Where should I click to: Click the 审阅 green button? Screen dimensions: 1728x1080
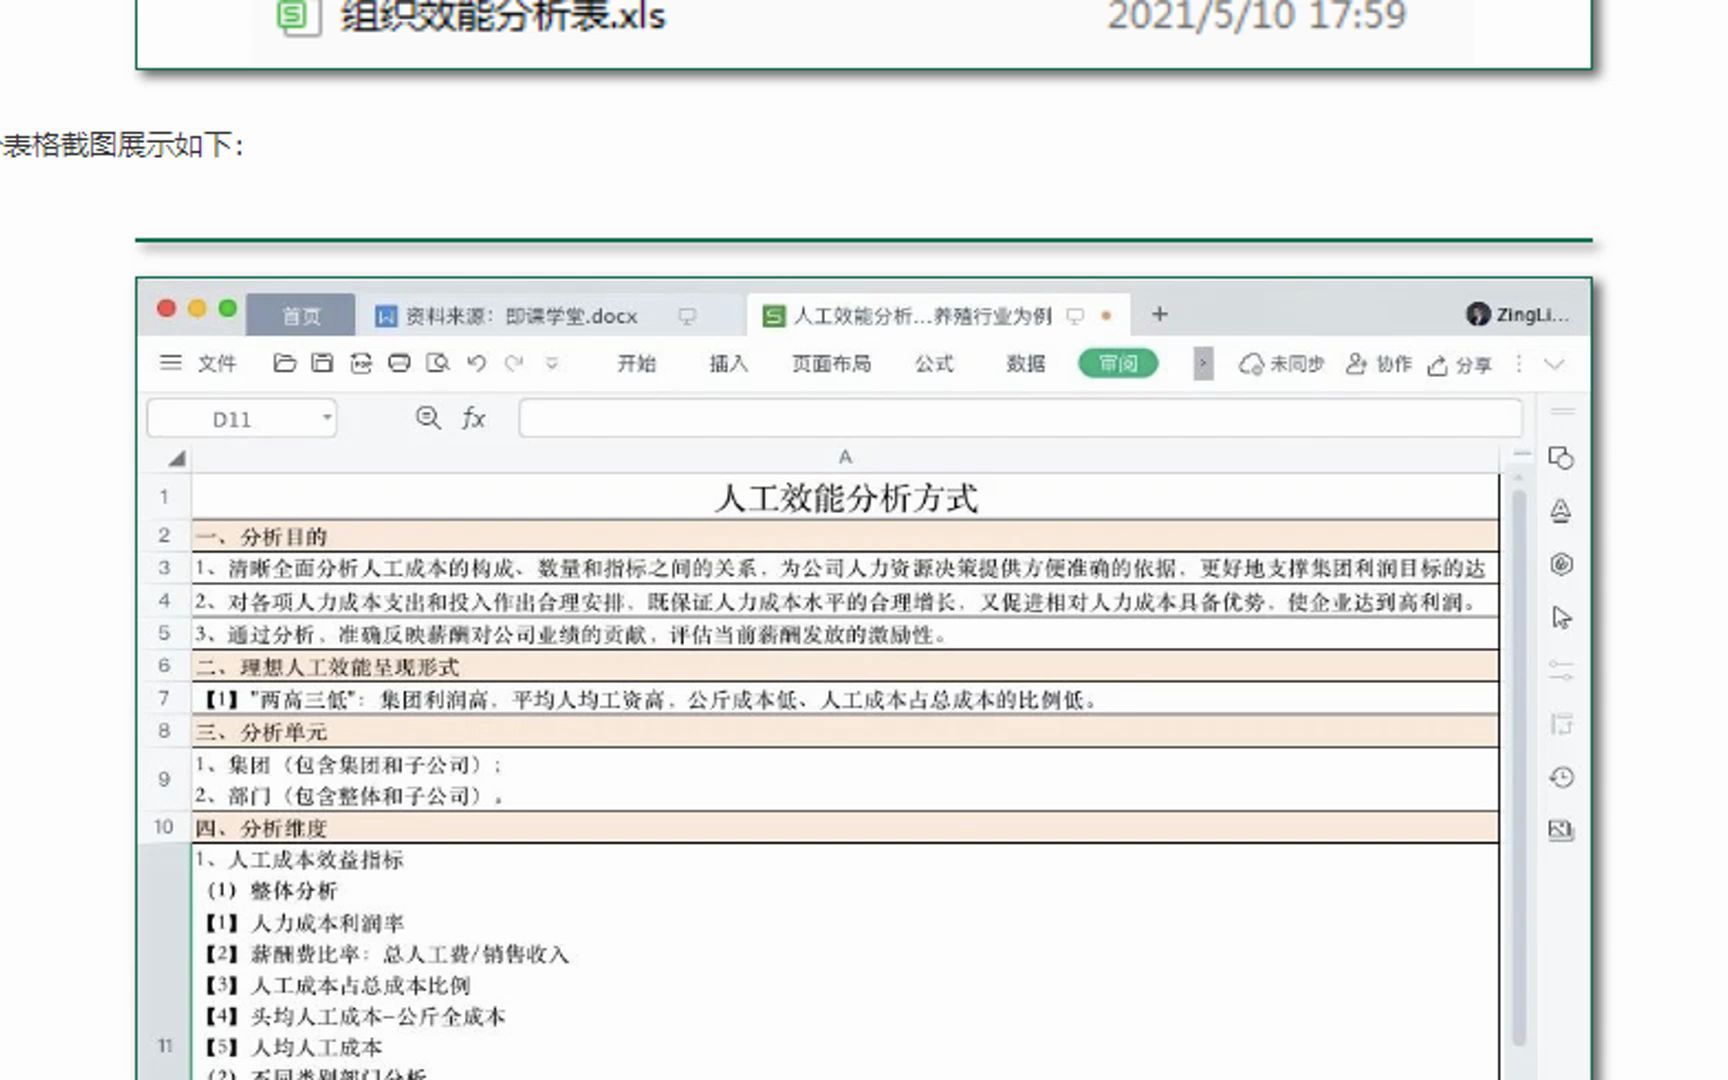pyautogui.click(x=1117, y=364)
